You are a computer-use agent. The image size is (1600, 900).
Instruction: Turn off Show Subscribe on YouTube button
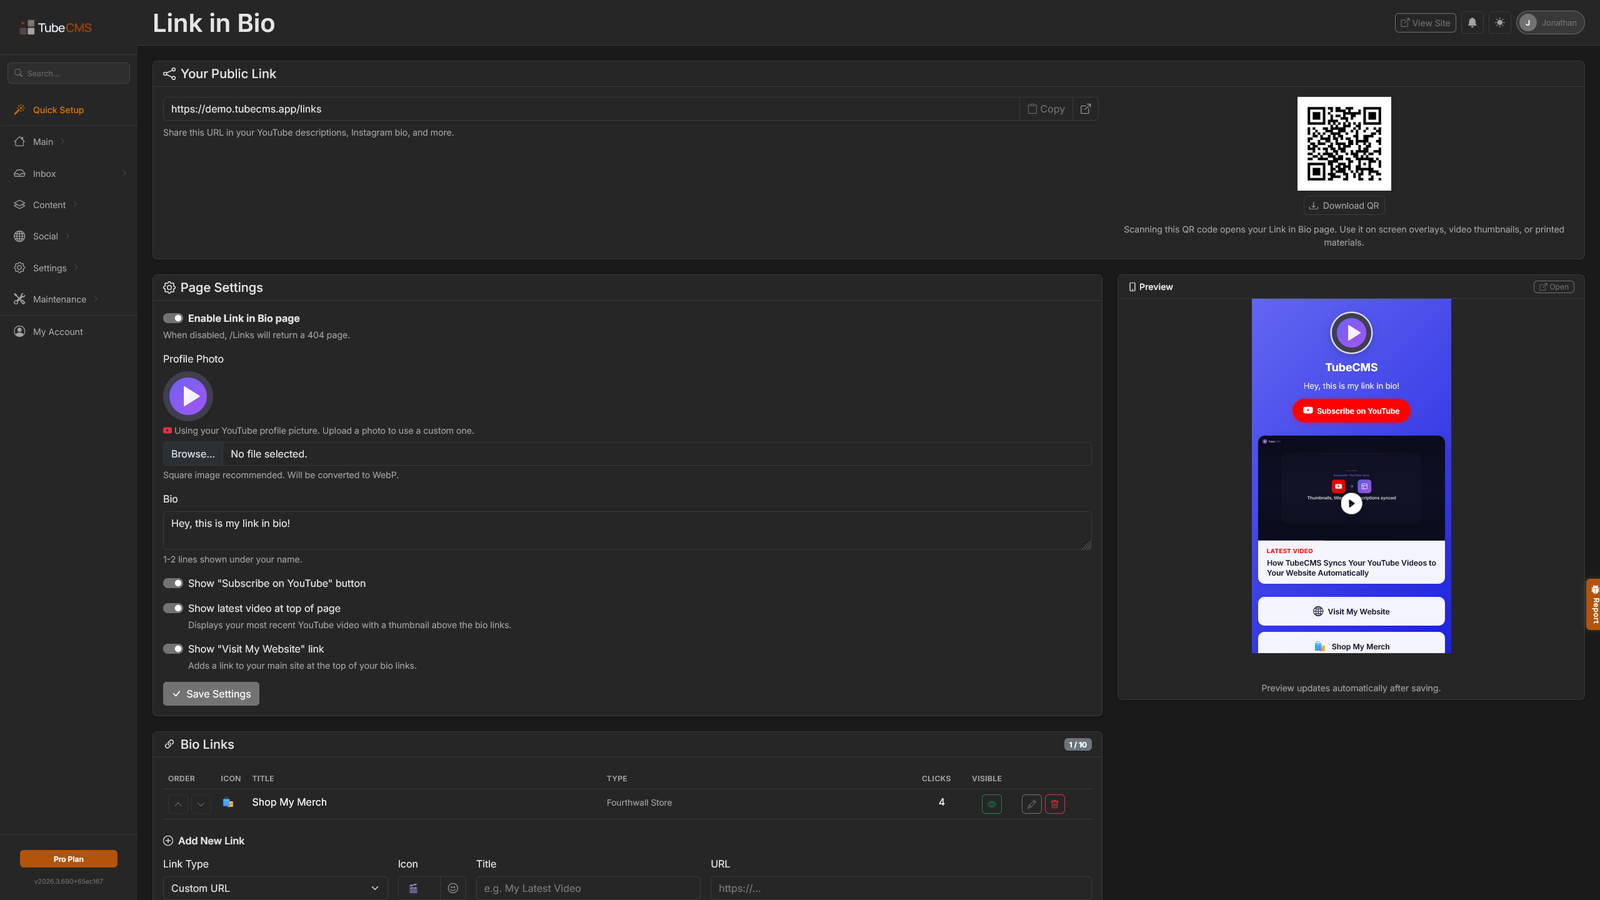[172, 582]
